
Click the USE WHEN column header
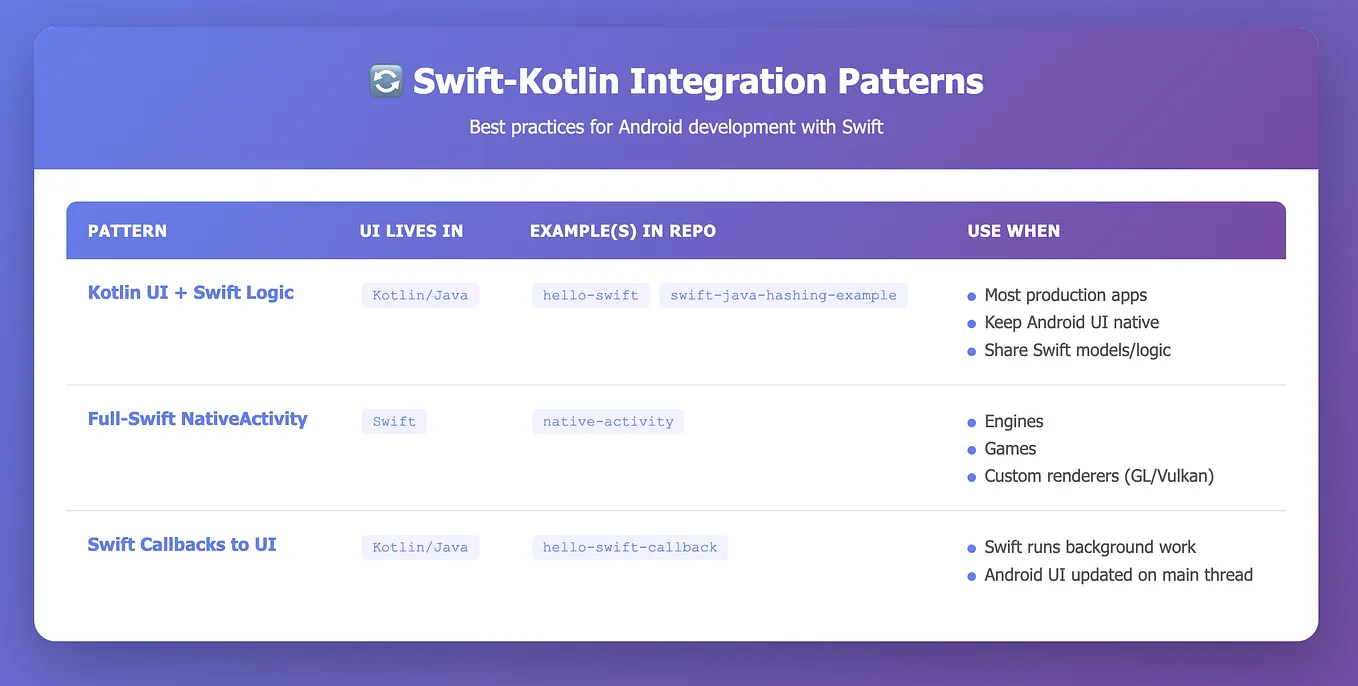tap(1014, 230)
